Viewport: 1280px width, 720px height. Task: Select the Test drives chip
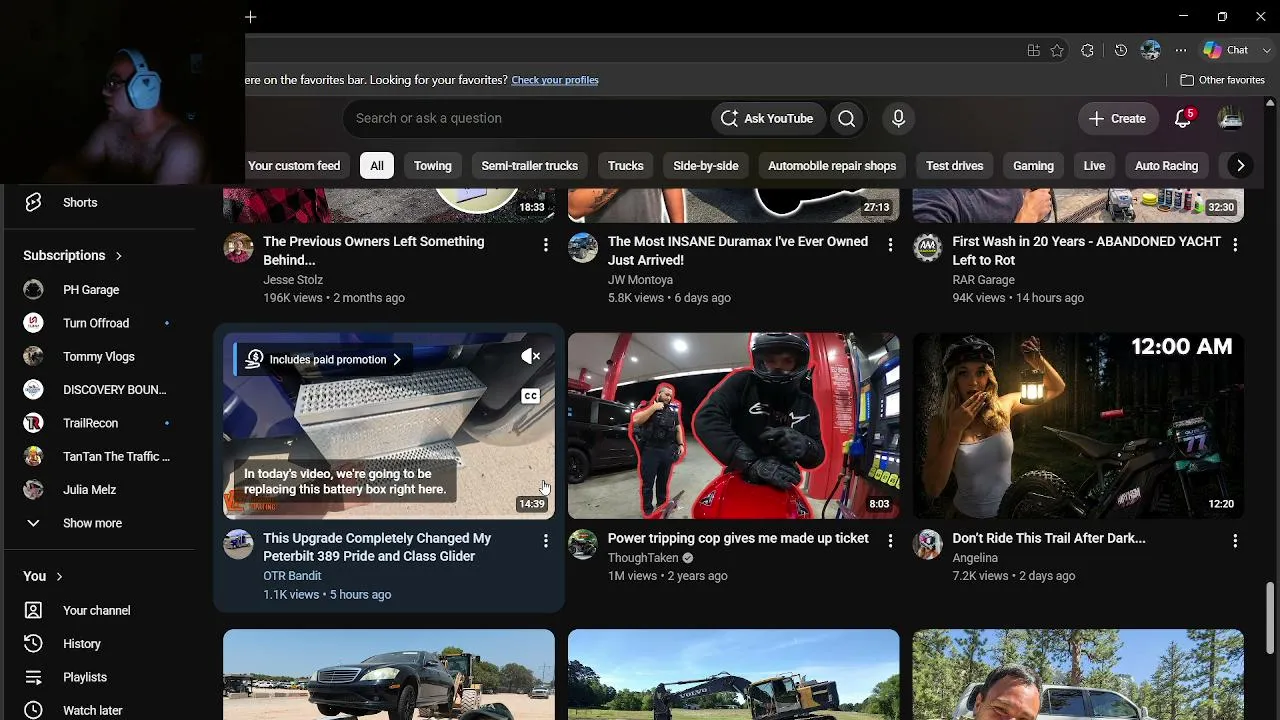[955, 166]
